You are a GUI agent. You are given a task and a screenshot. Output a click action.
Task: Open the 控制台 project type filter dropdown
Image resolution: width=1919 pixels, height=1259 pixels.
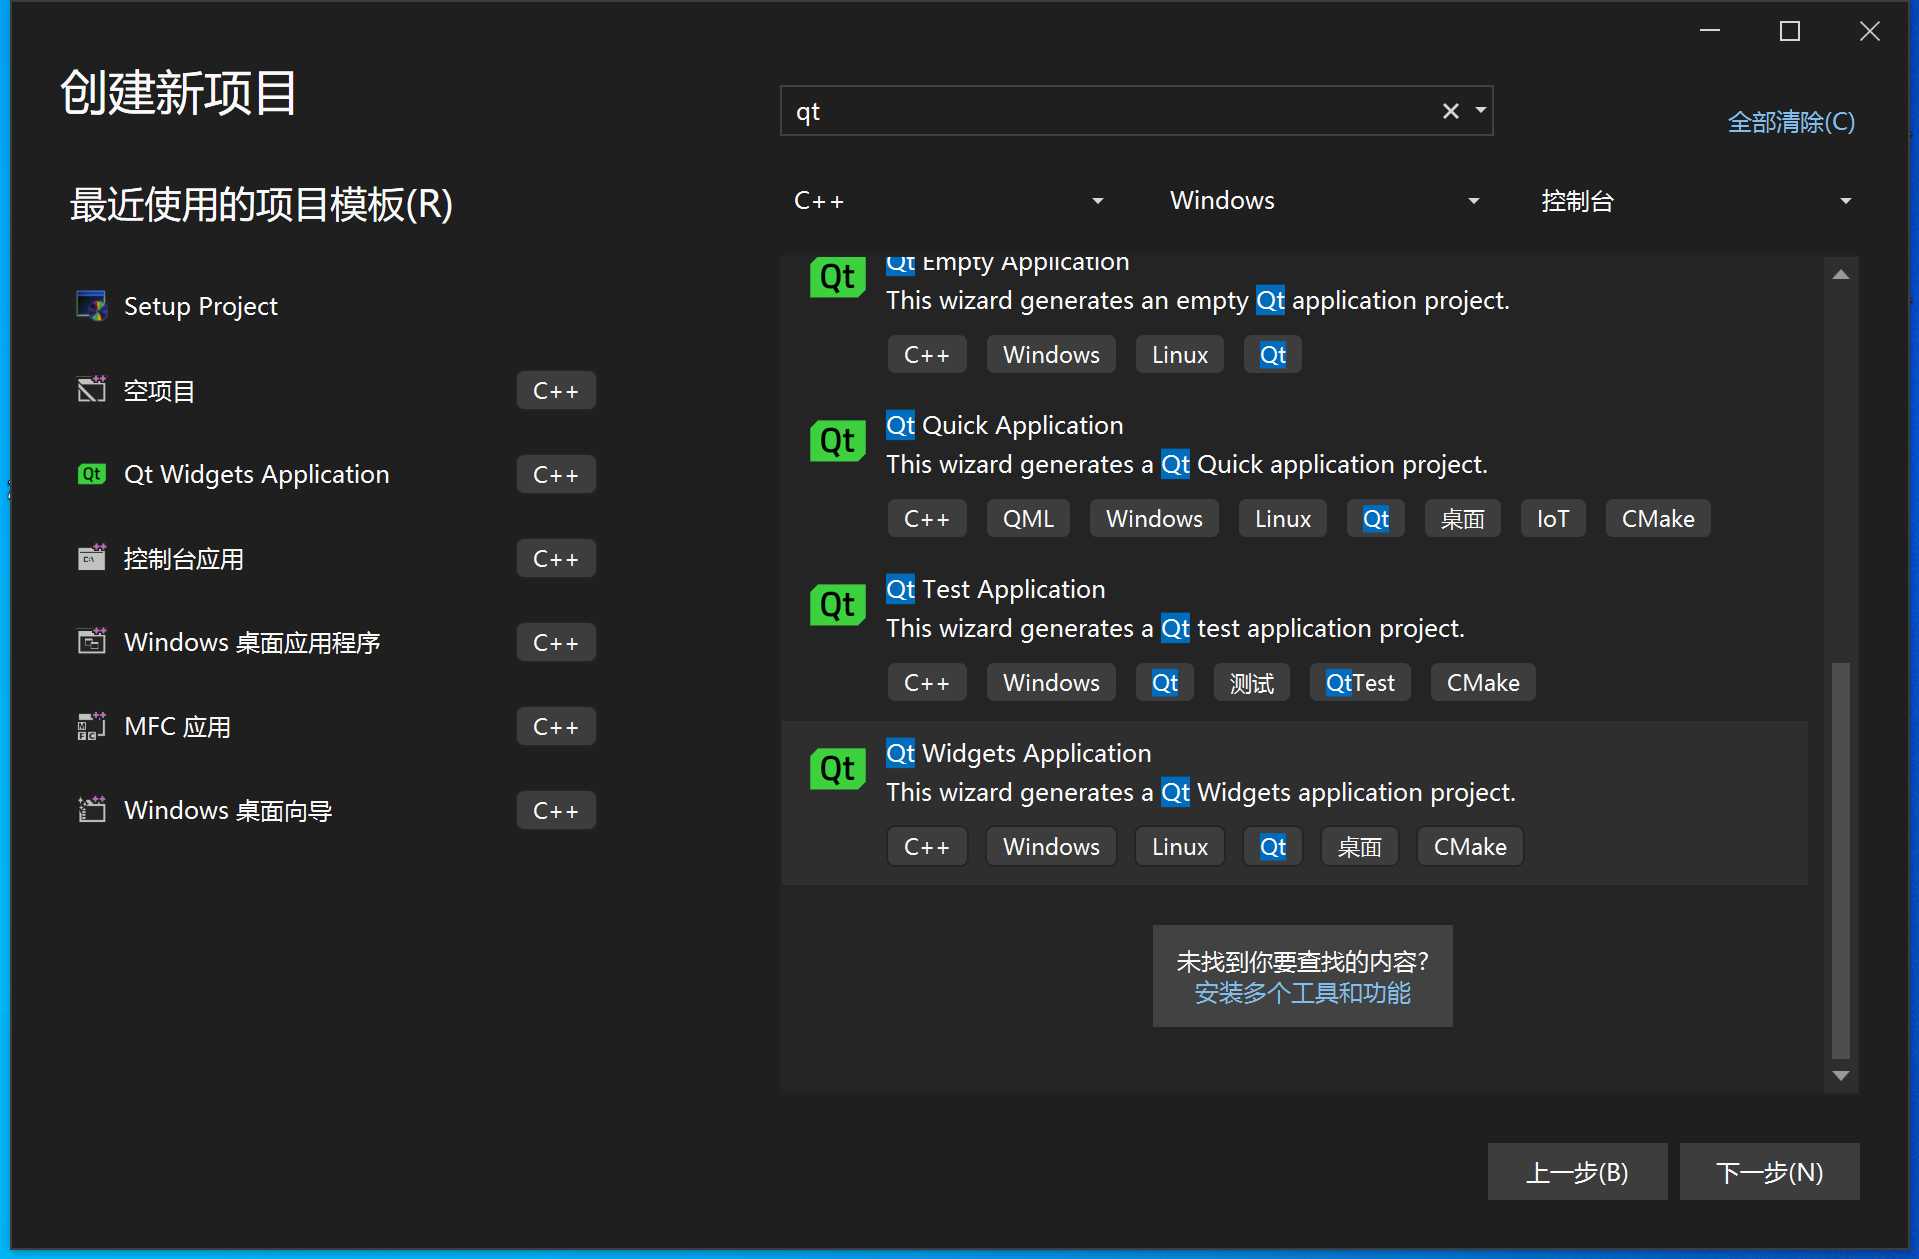coord(1696,201)
